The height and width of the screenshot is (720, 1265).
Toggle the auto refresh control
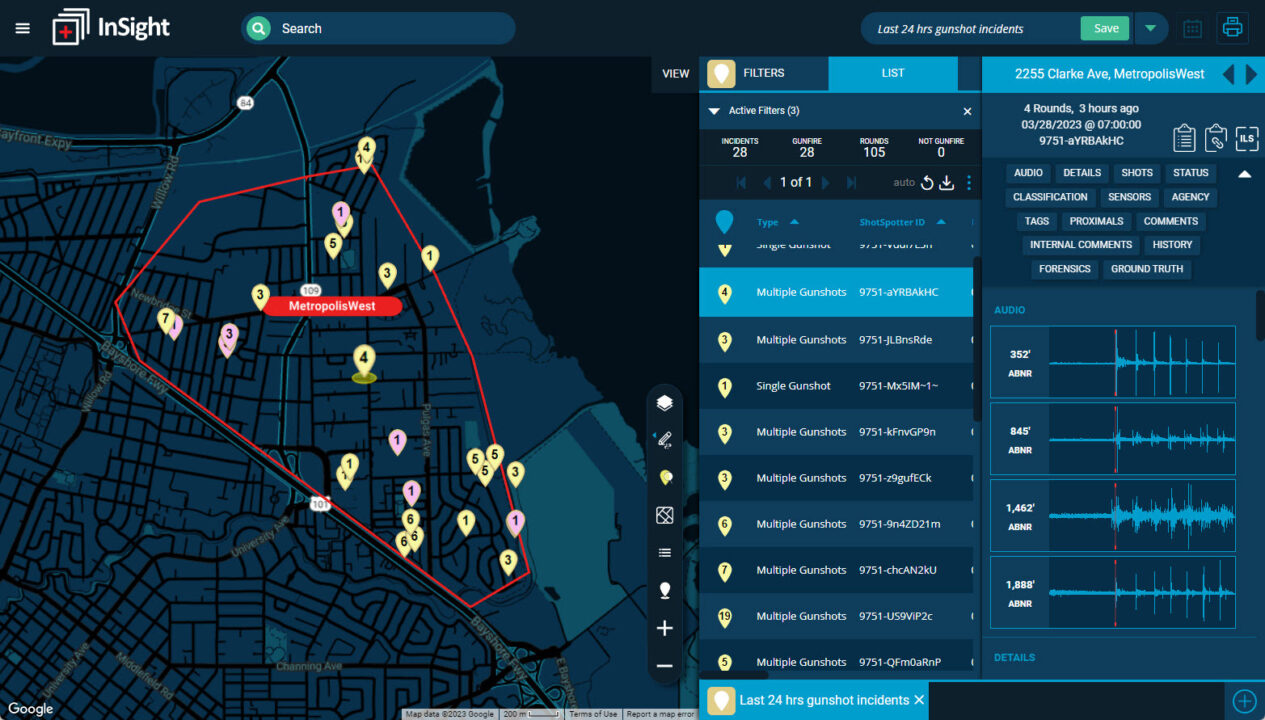[927, 183]
